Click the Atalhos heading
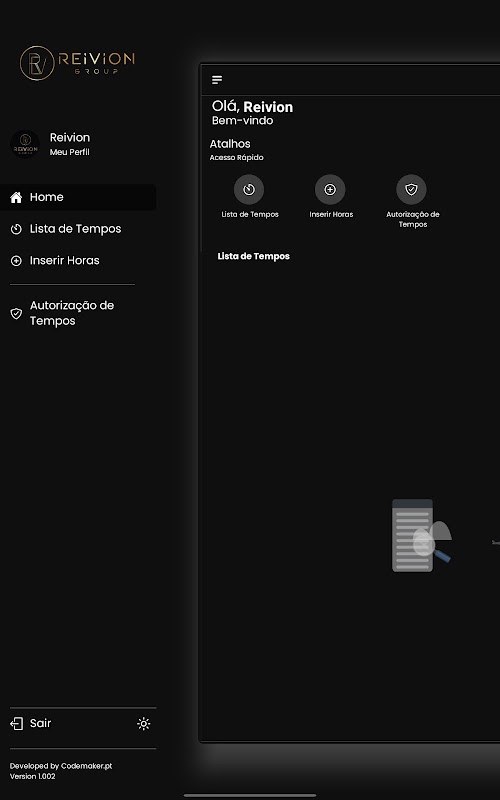Image resolution: width=500 pixels, height=800 pixels. point(230,144)
